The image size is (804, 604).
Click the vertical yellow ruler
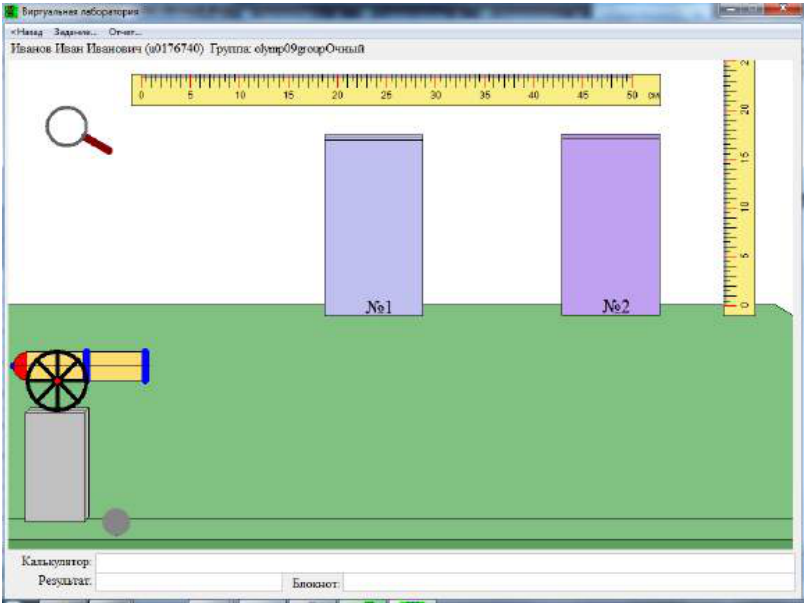tap(739, 187)
